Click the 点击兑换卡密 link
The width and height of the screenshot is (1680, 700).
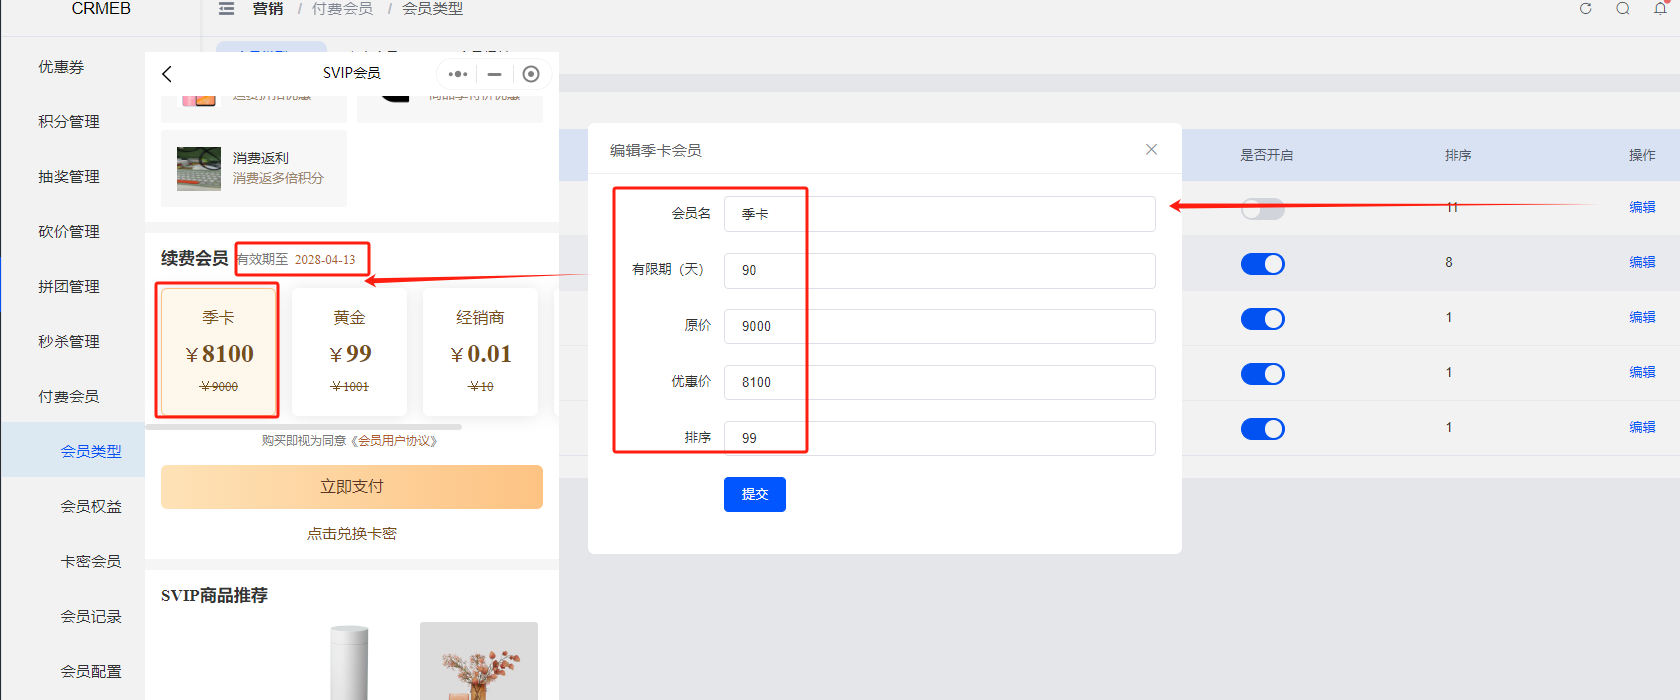(x=352, y=534)
